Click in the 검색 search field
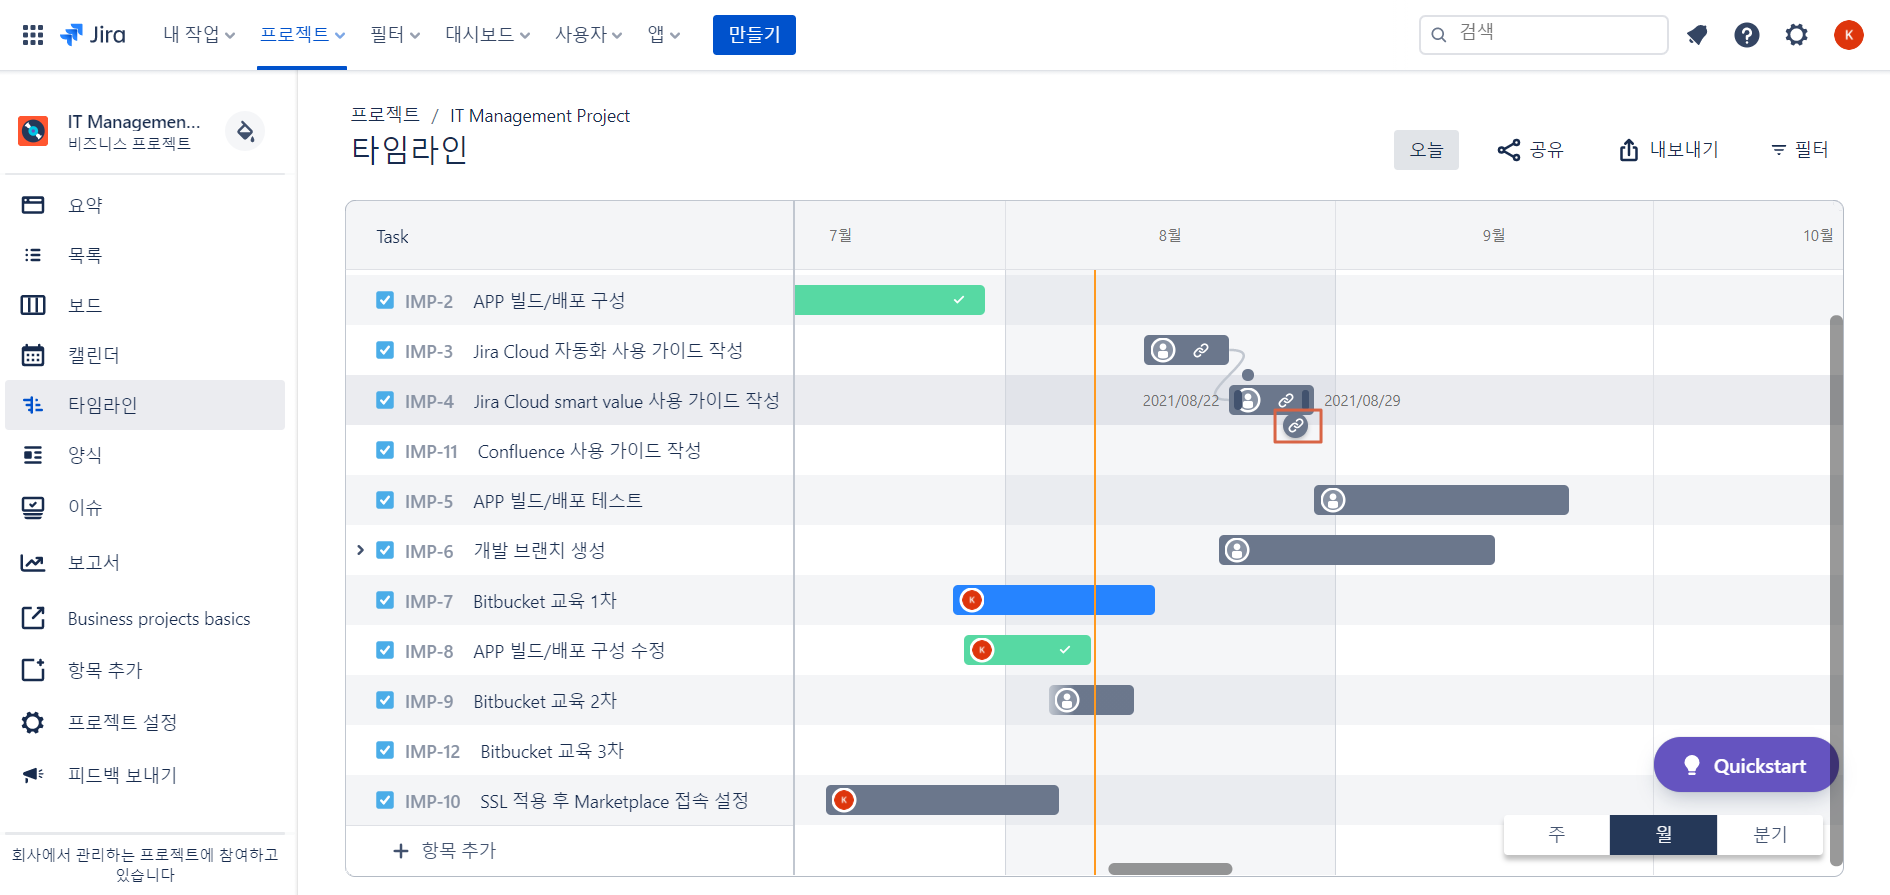Viewport: 1890px width, 895px height. (1543, 35)
